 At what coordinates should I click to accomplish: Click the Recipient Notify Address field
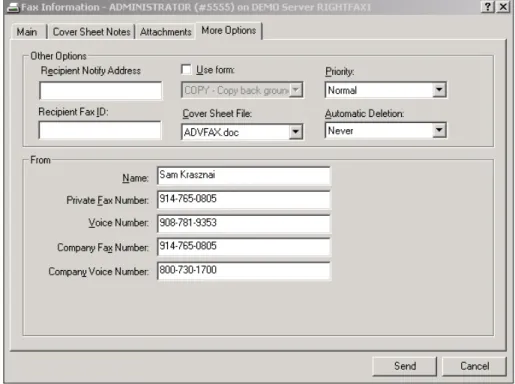pyautogui.click(x=101, y=91)
